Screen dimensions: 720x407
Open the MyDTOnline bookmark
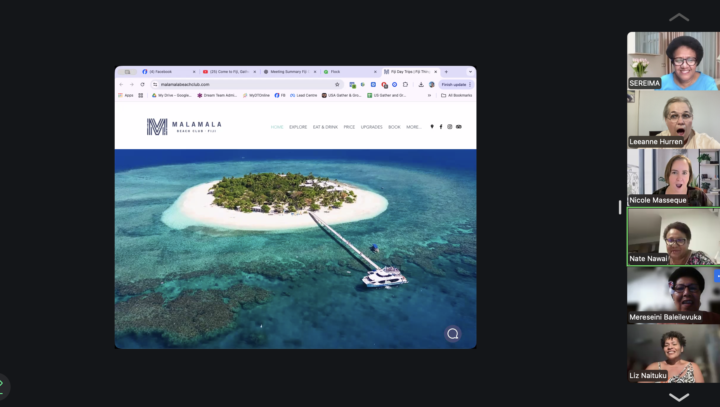point(256,96)
